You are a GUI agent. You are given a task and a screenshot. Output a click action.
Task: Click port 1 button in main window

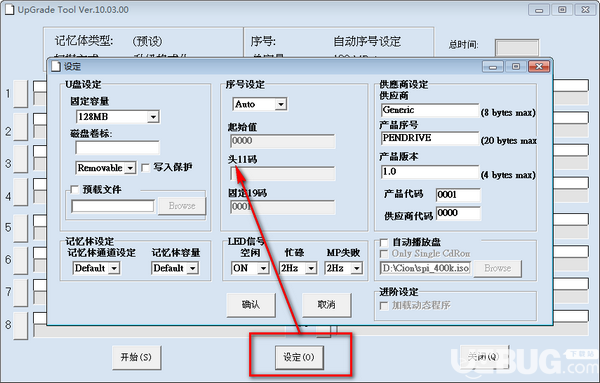pyautogui.click(x=21, y=94)
